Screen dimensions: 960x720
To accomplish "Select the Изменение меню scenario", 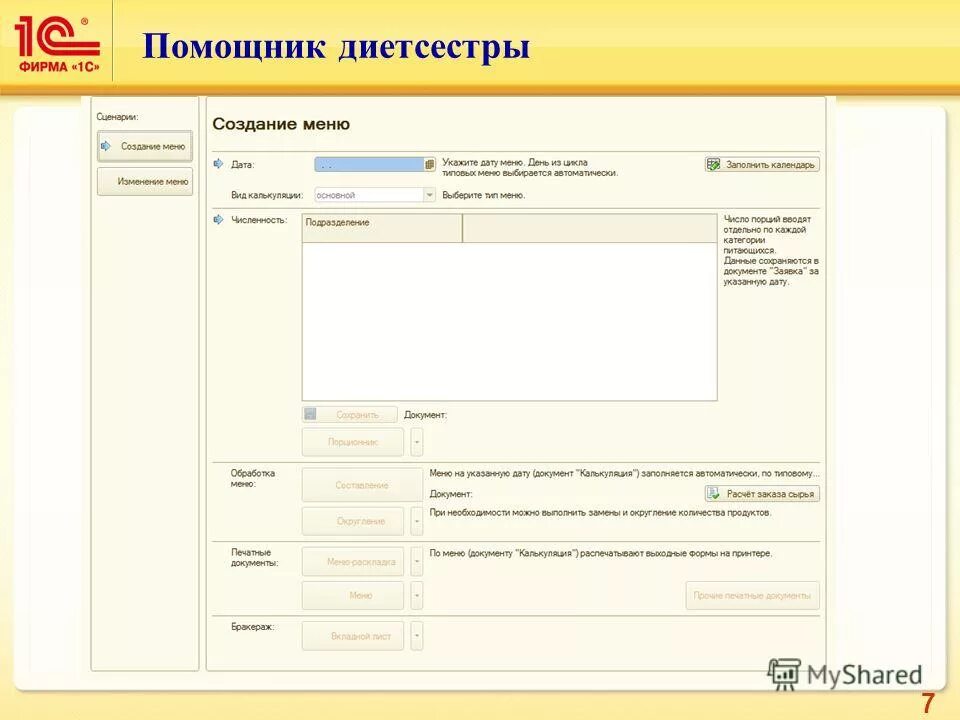I will pos(143,181).
